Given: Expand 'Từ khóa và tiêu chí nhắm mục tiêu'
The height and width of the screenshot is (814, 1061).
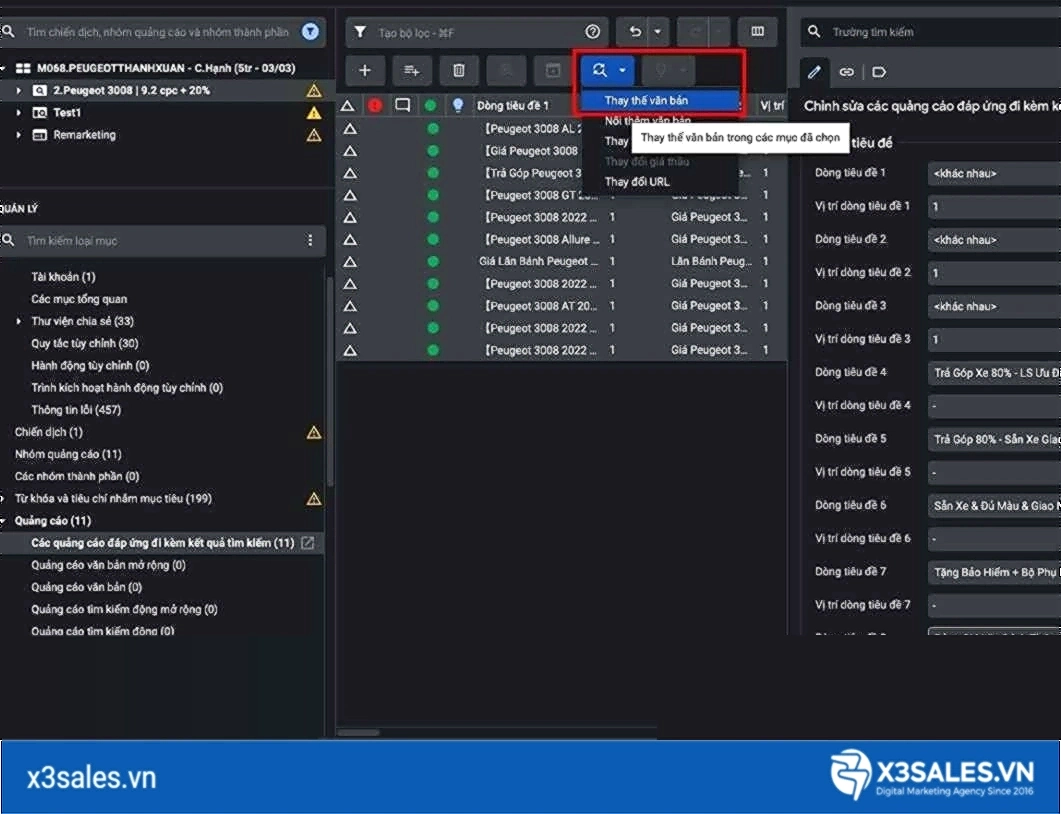Looking at the screenshot, I should pos(3,499).
